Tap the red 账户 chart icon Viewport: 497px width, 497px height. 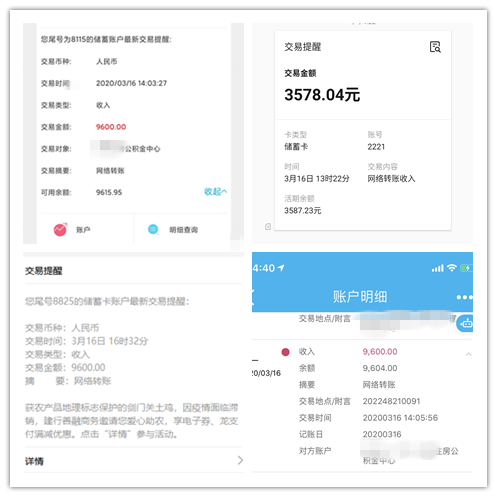(x=60, y=230)
